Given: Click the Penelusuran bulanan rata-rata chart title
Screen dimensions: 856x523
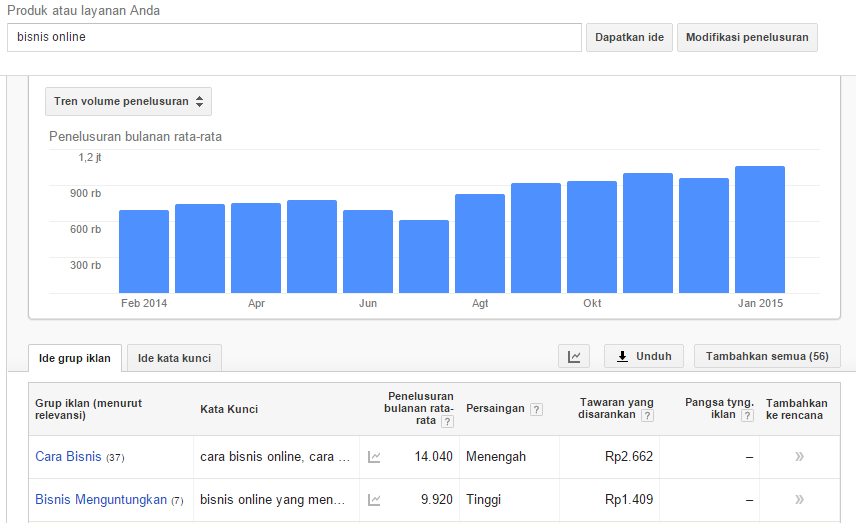Looking at the screenshot, I should 135,136.
